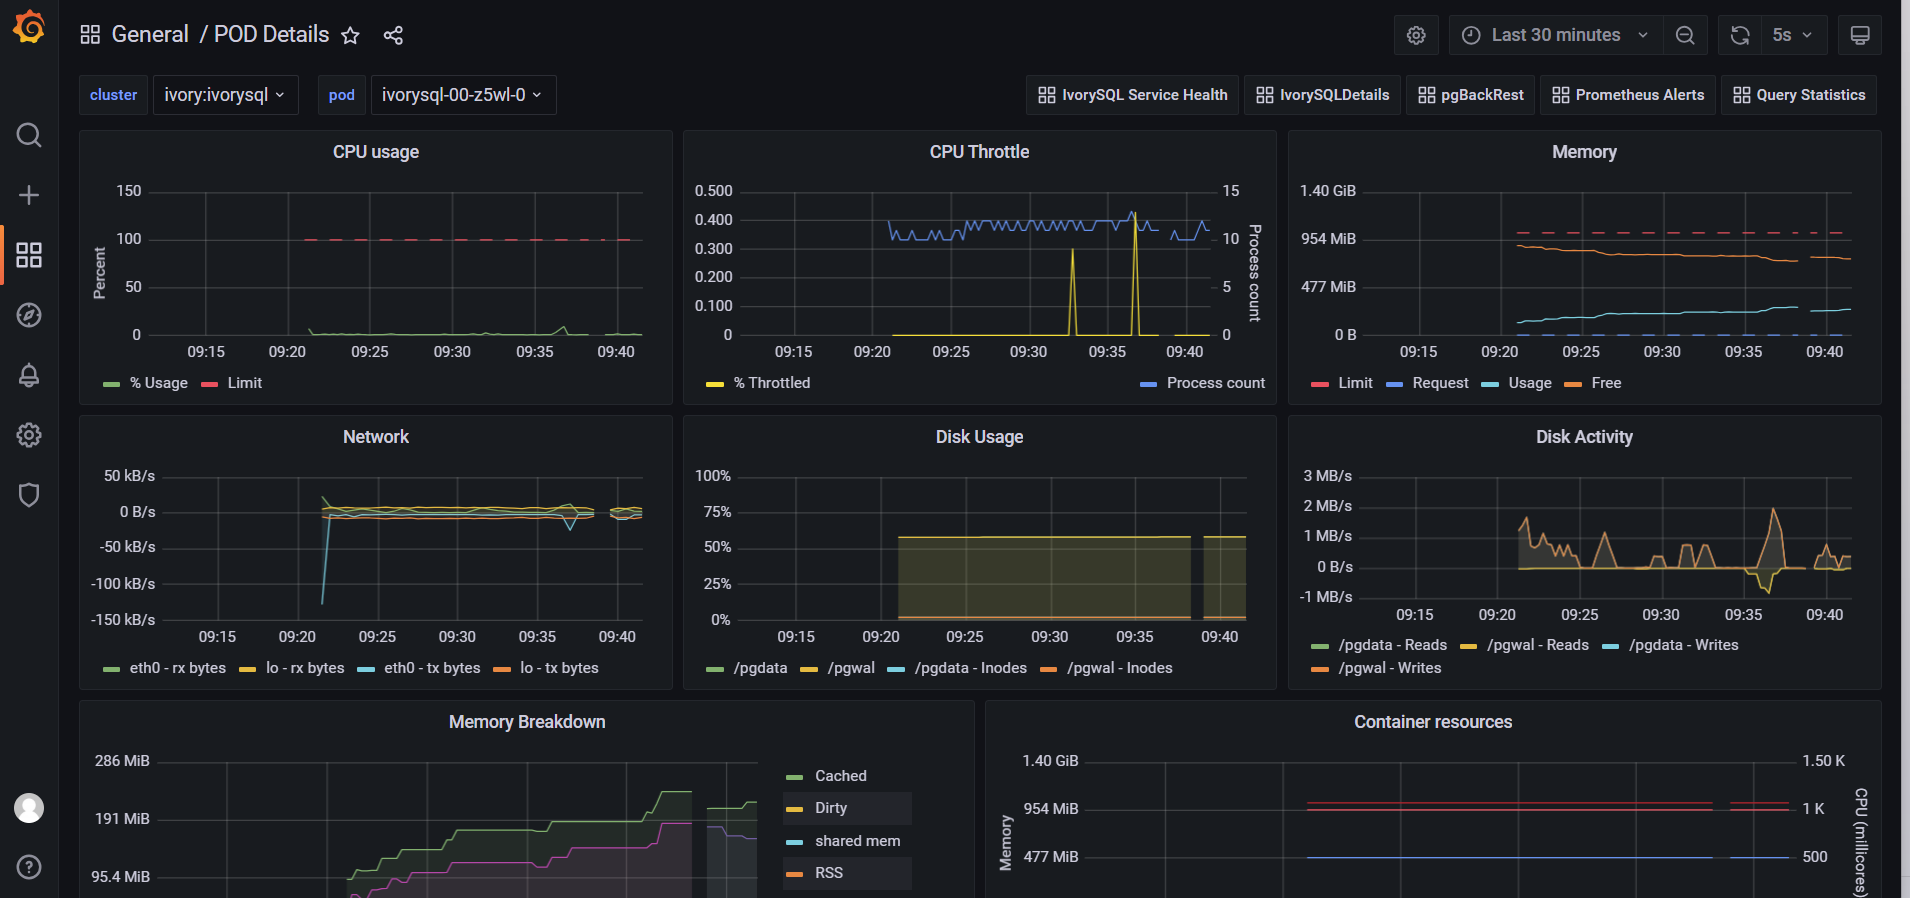
Task: Share the dashboard via share icon
Action: [393, 36]
